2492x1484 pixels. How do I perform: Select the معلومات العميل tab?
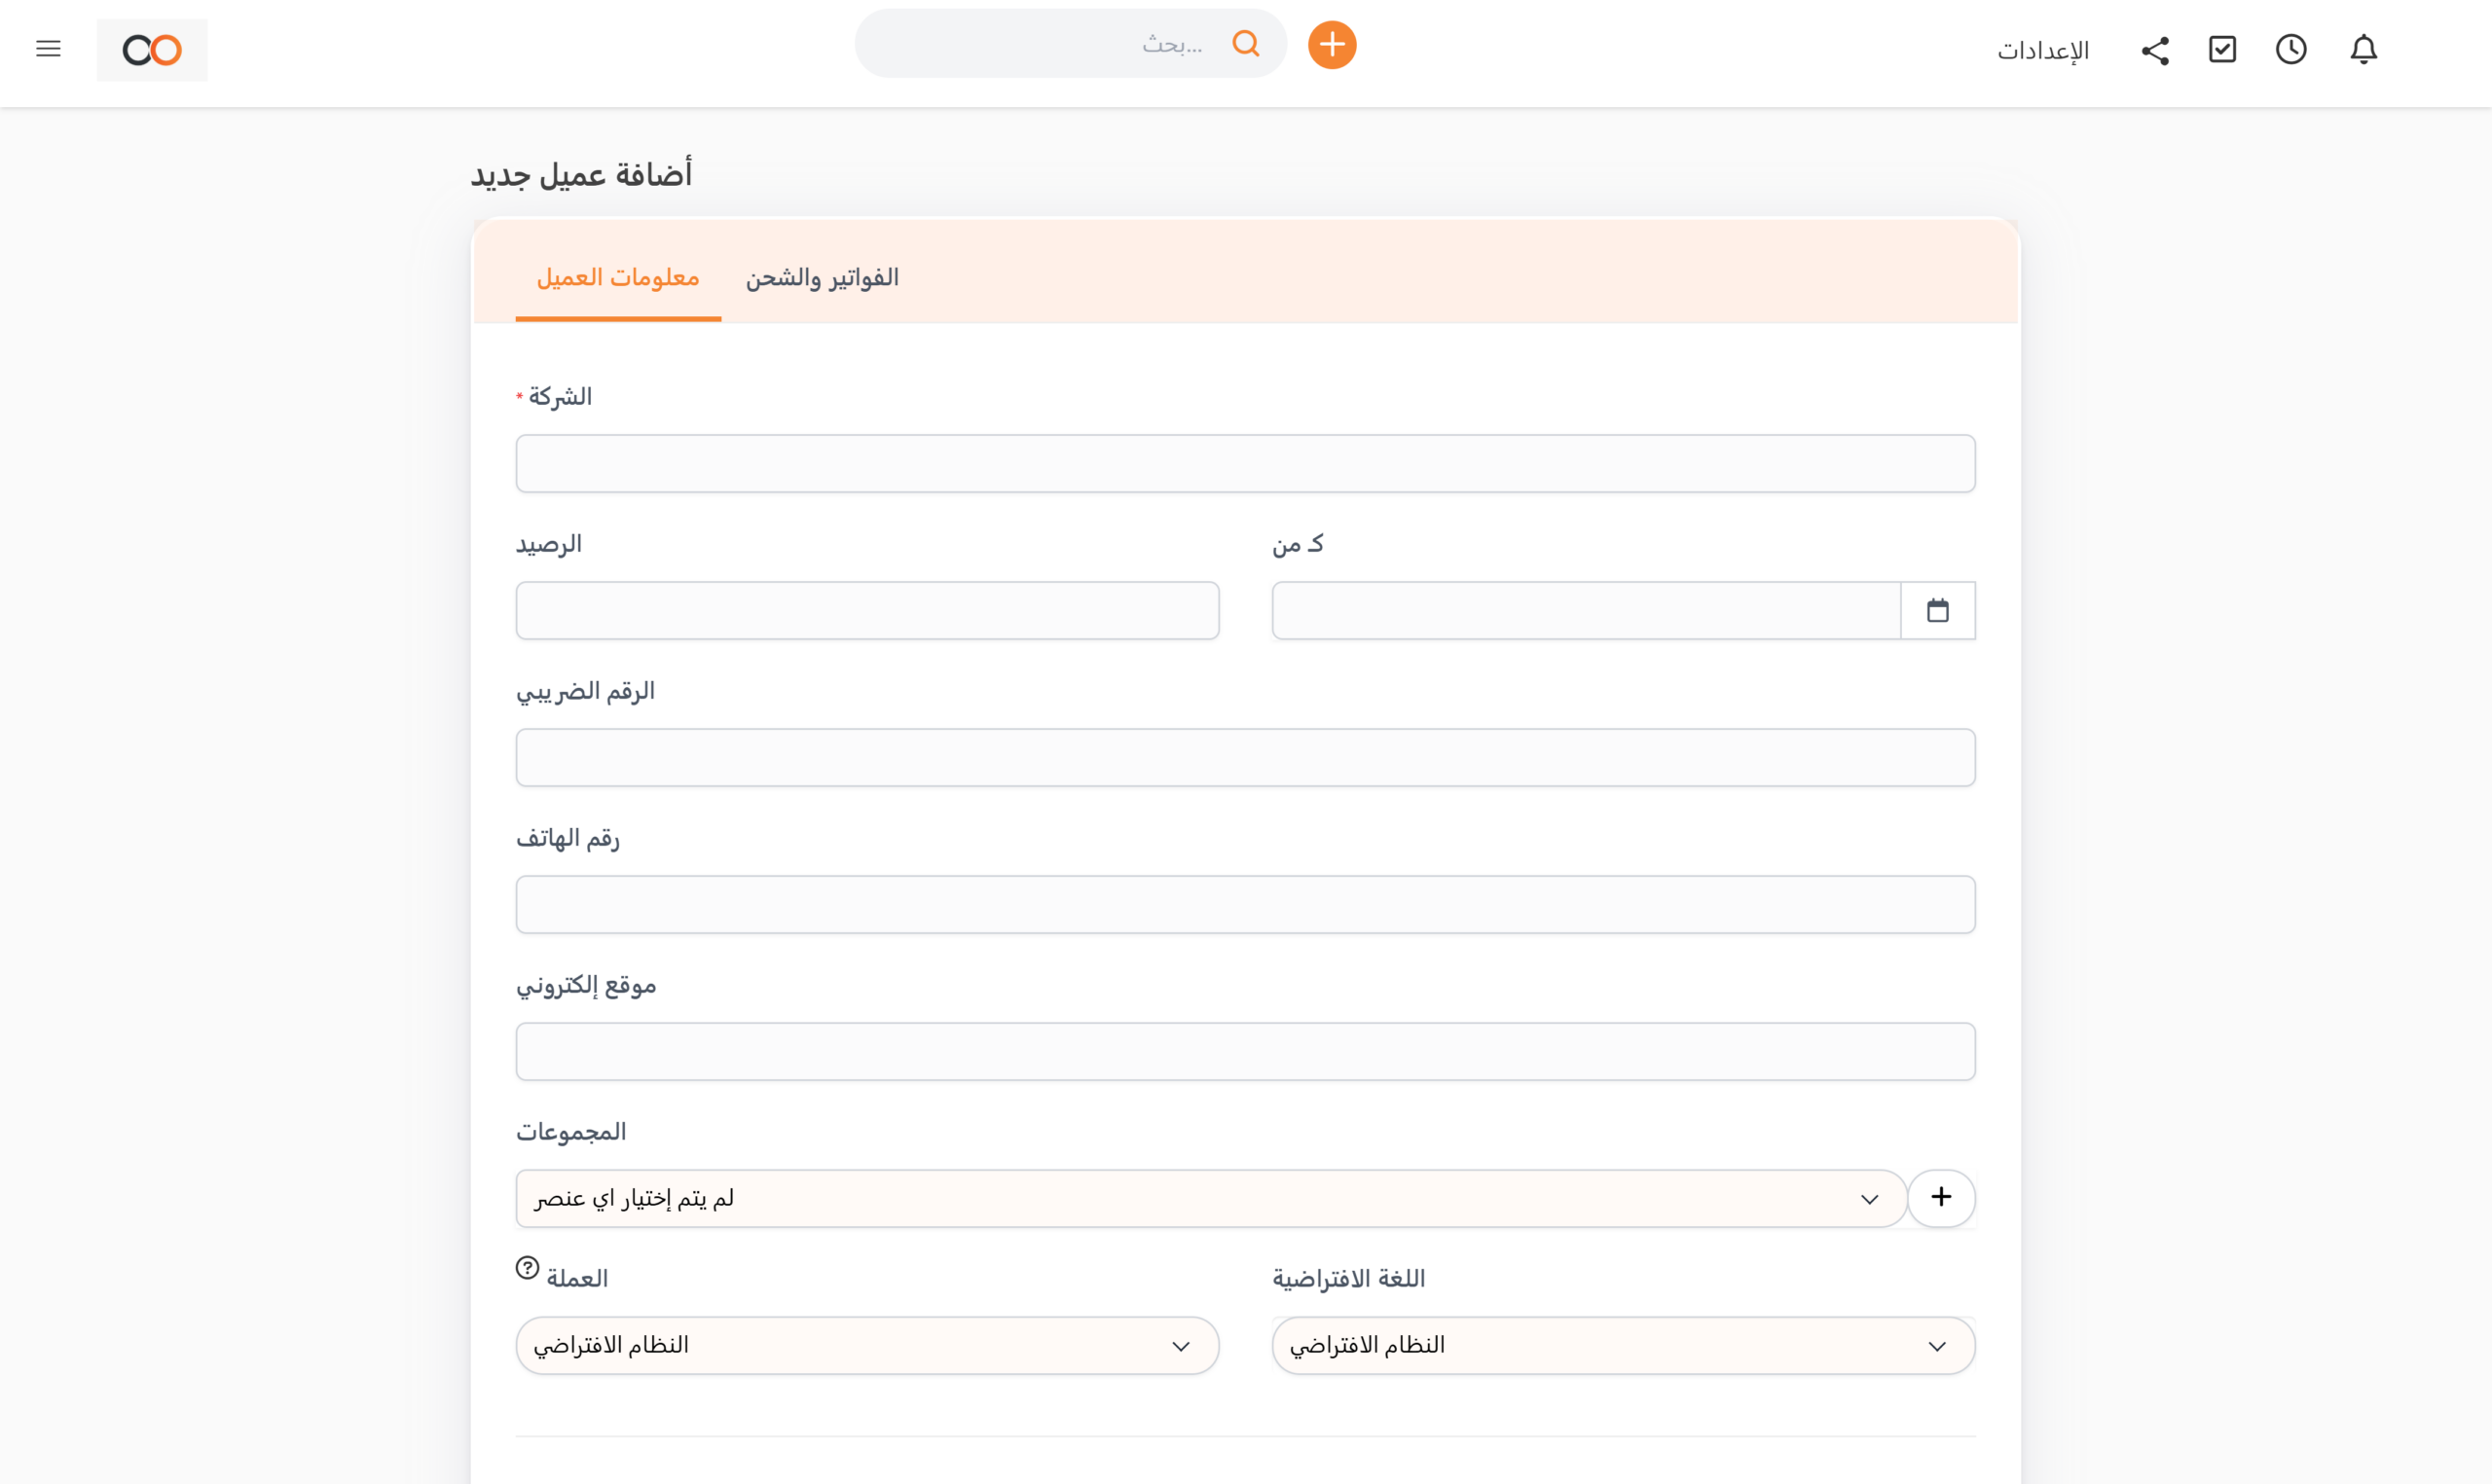(618, 278)
